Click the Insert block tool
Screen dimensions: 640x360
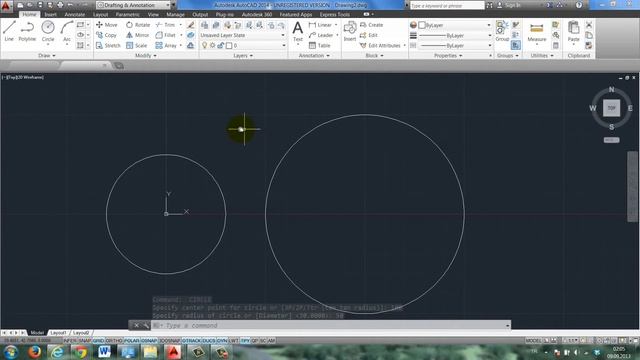coord(350,31)
